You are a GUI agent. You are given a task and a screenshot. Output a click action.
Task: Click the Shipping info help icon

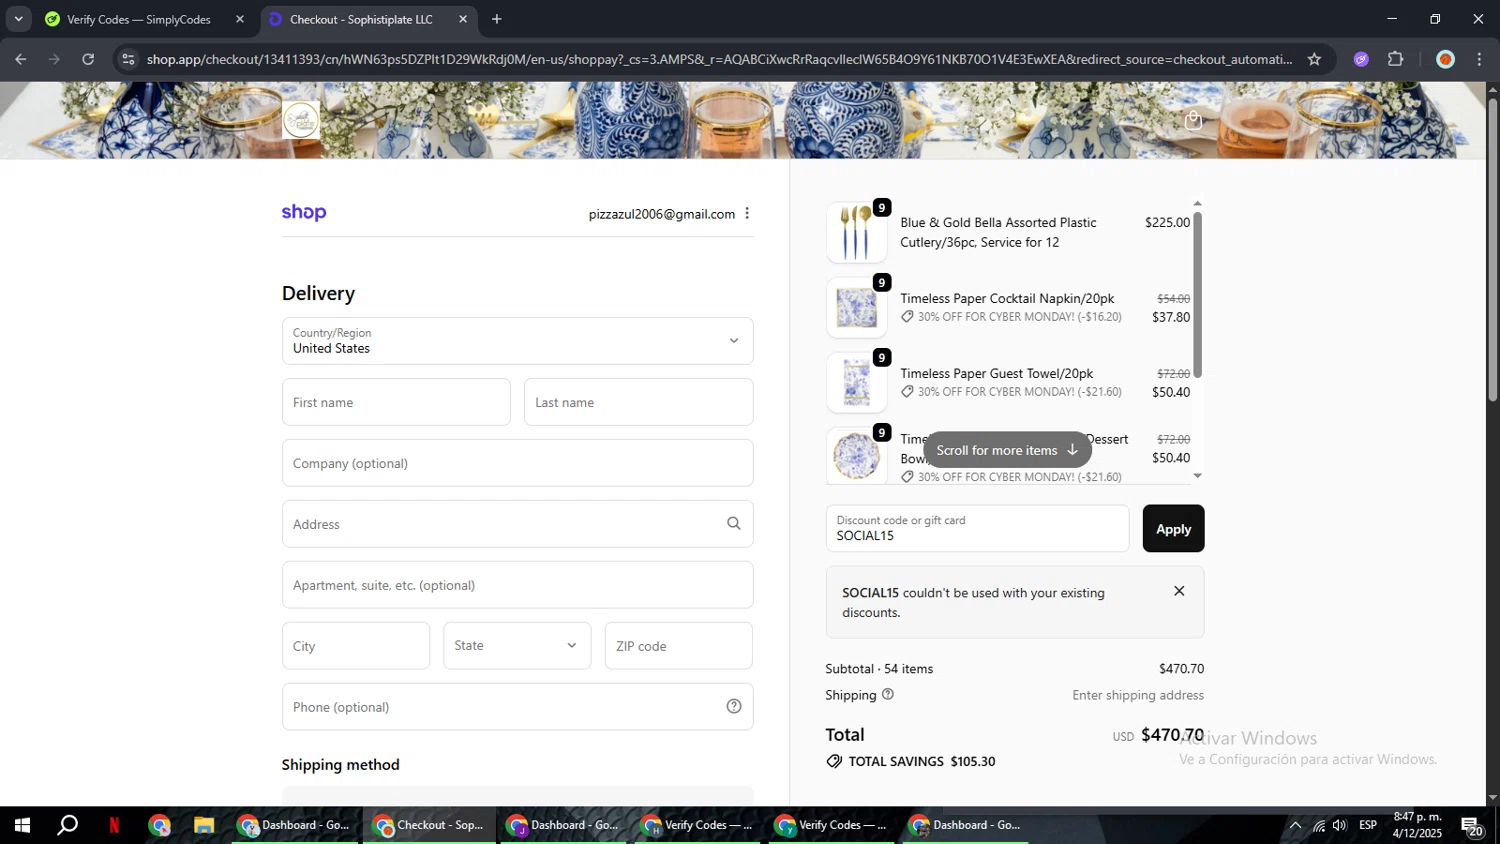coord(888,694)
